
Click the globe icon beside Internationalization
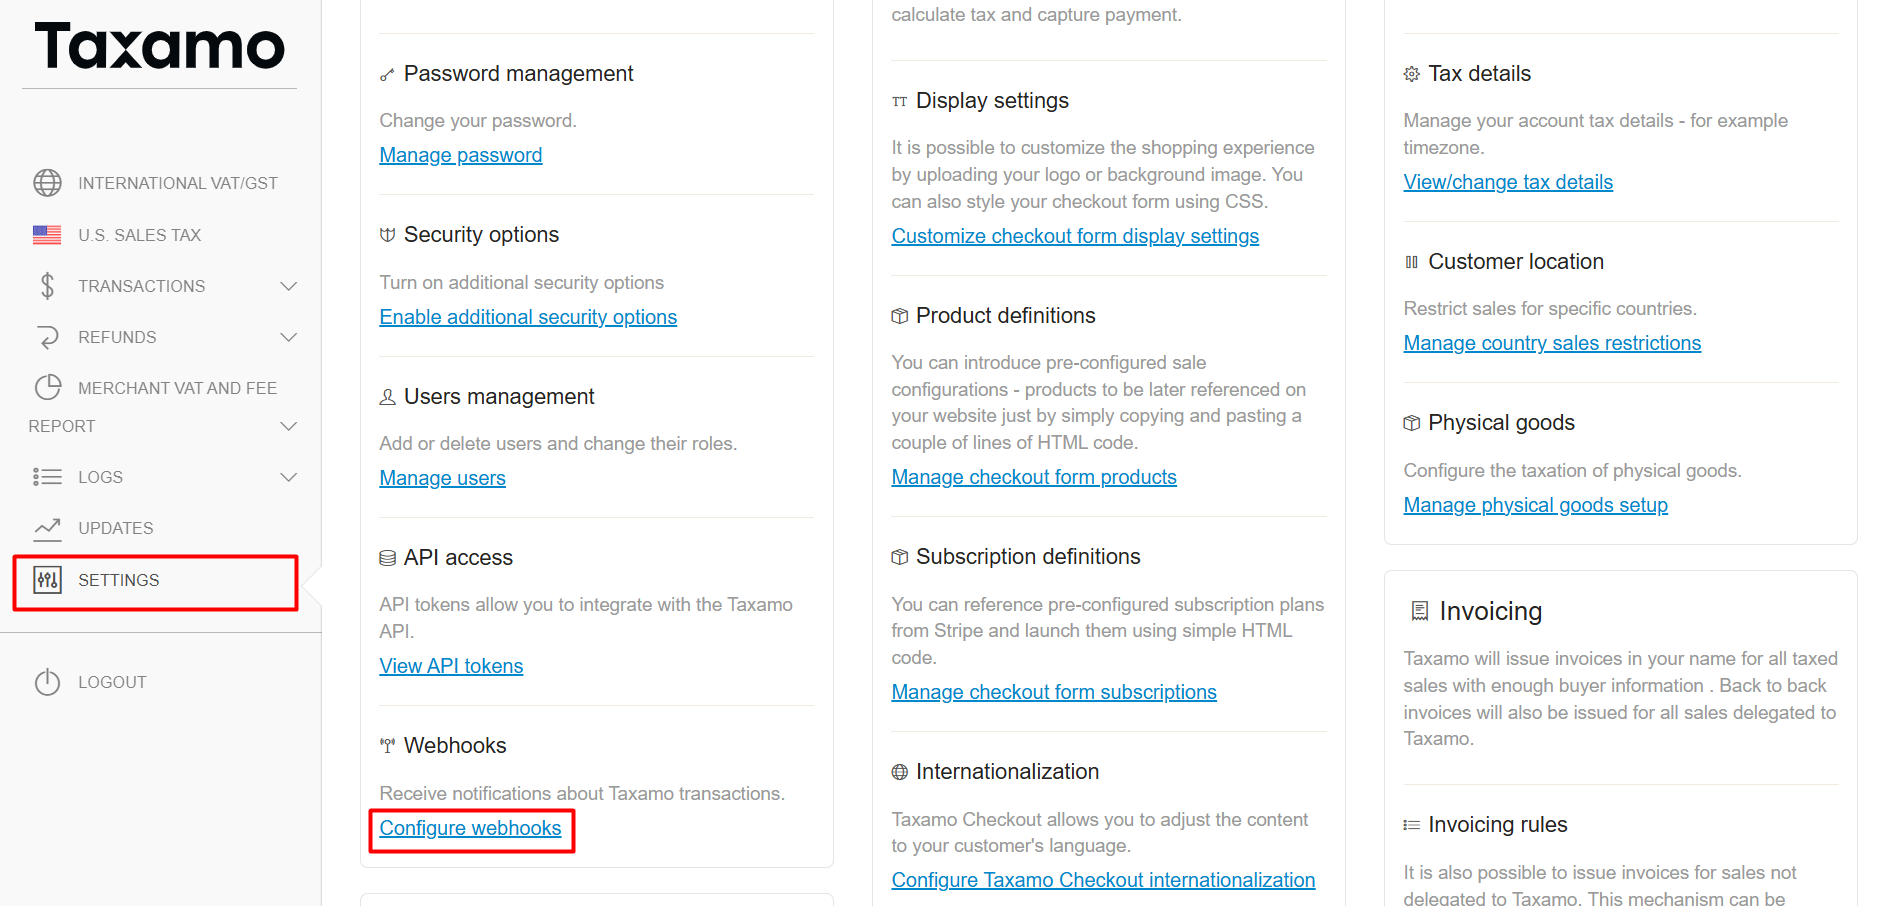tap(899, 772)
